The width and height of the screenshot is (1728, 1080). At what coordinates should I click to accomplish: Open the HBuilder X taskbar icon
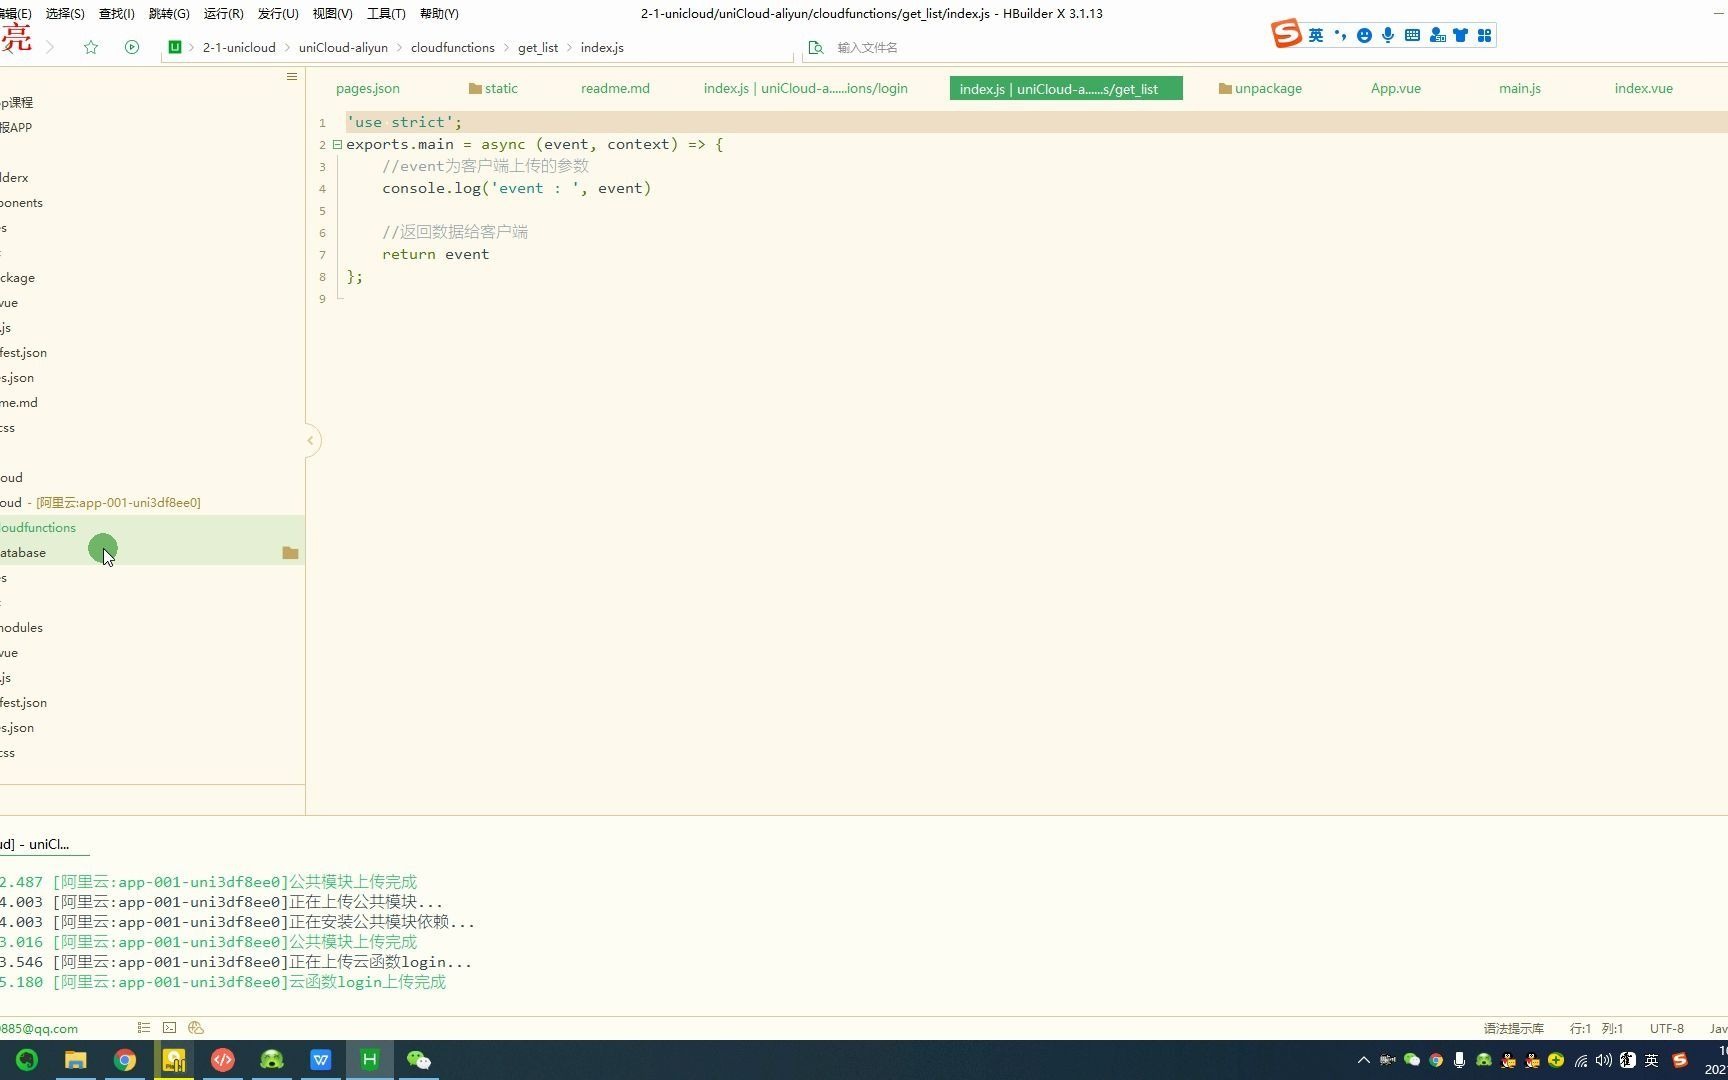(369, 1060)
